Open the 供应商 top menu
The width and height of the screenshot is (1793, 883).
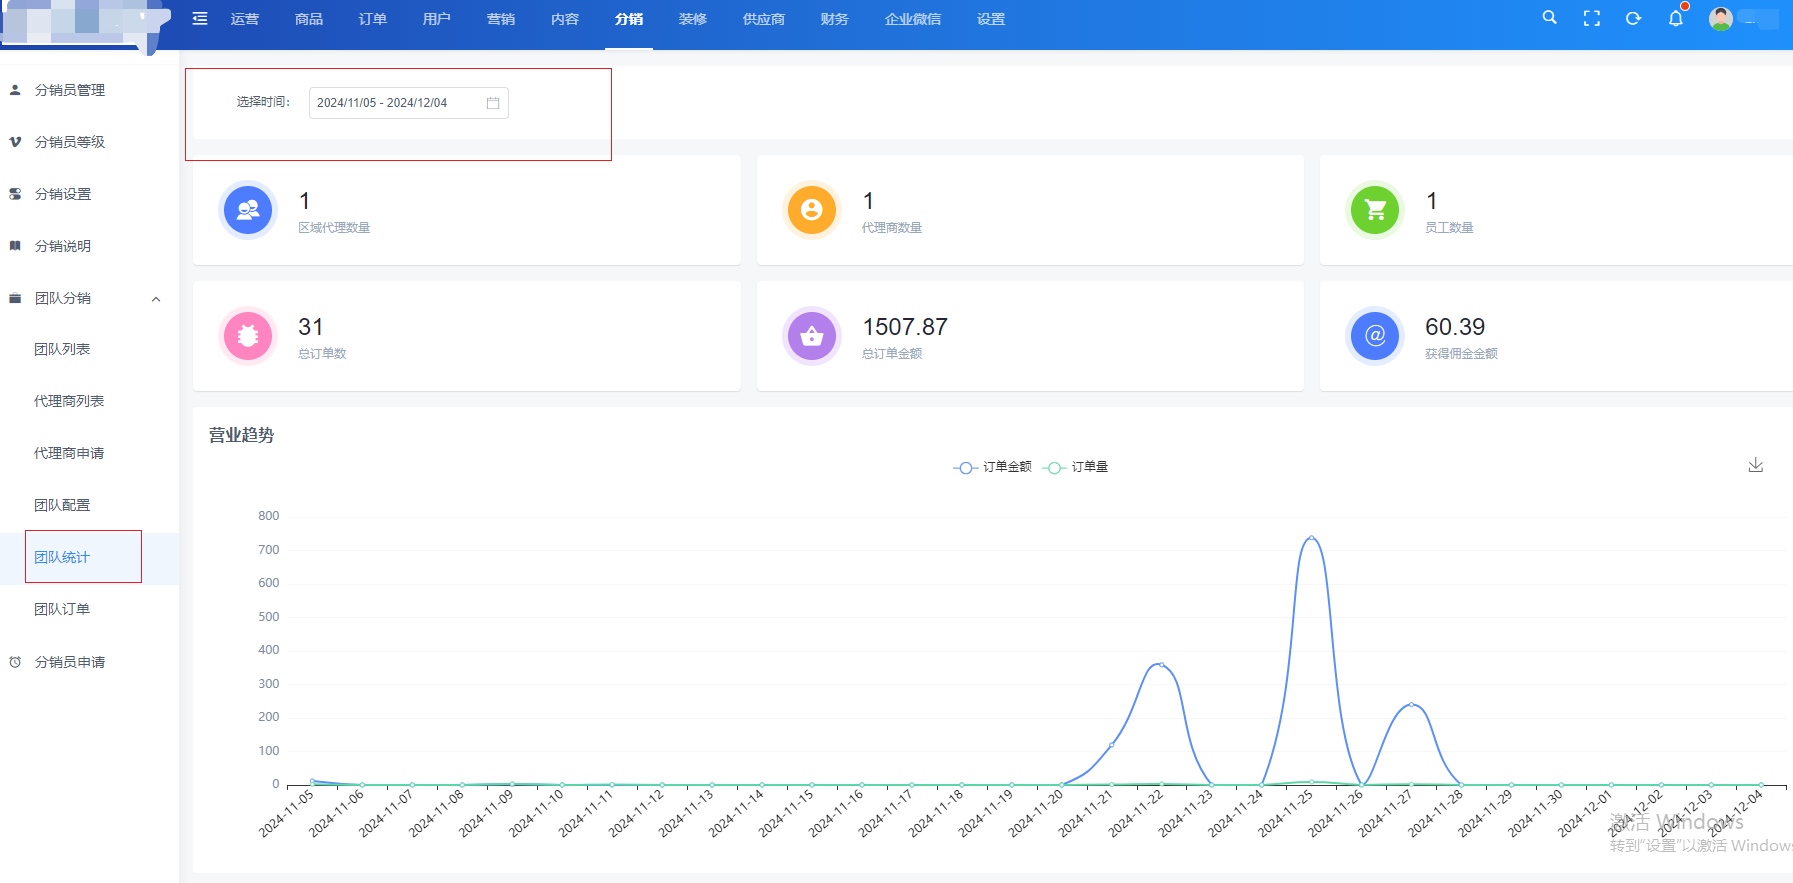tap(764, 19)
